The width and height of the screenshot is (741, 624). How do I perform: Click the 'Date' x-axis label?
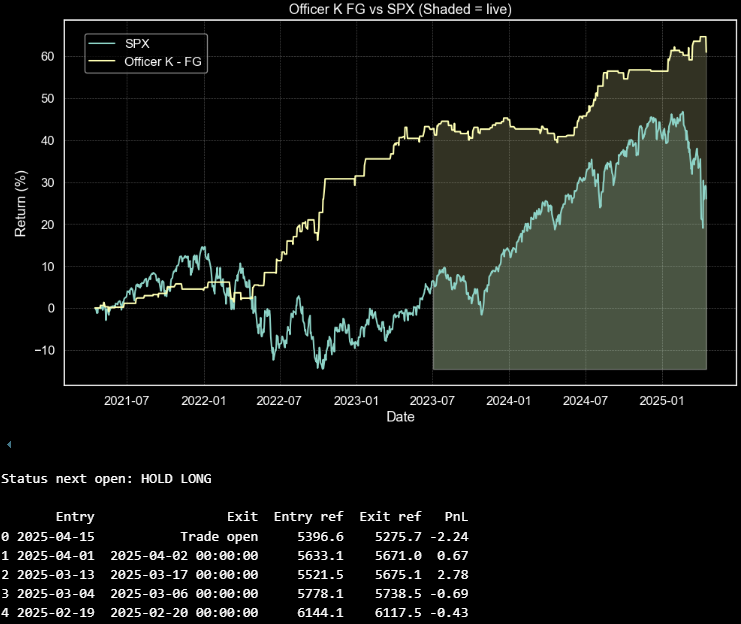tap(400, 417)
